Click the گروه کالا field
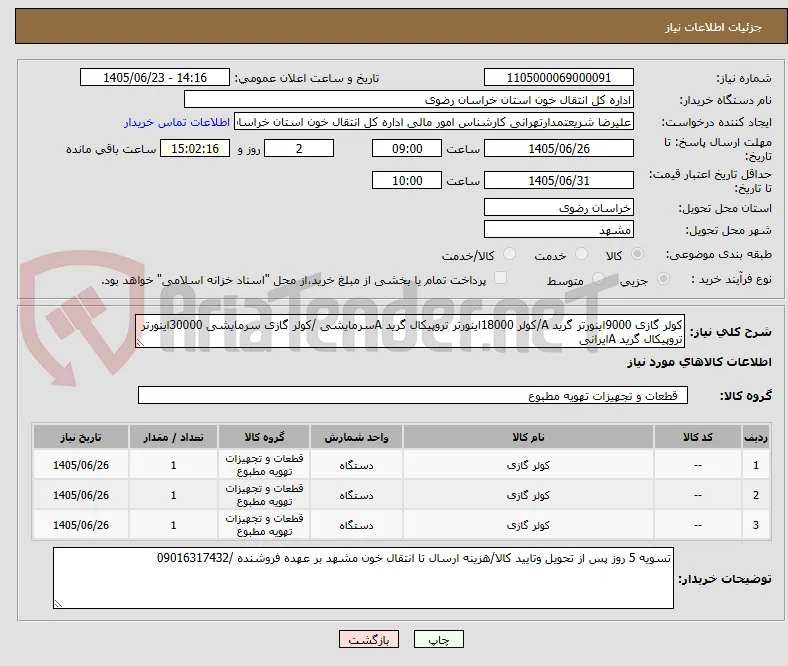788x666 pixels. 413,395
